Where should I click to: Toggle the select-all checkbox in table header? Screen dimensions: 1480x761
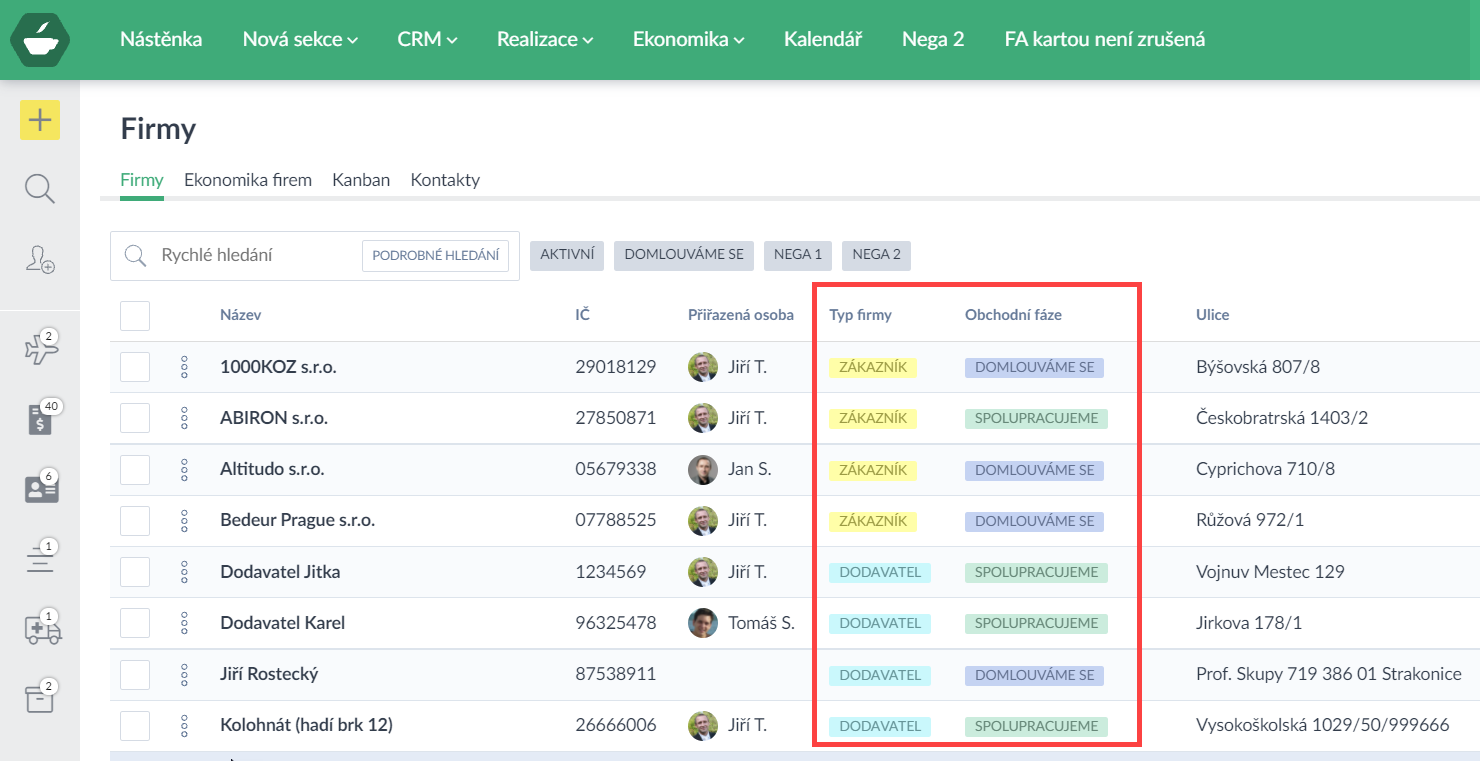(135, 315)
